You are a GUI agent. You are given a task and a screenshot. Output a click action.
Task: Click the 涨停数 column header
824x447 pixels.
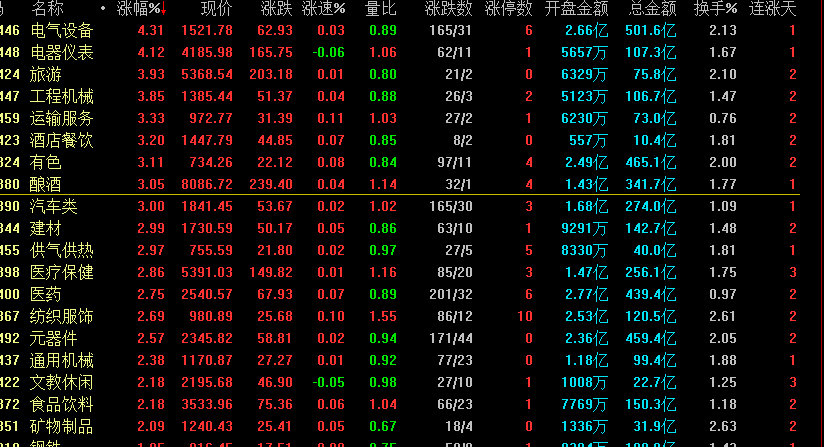coord(509,9)
